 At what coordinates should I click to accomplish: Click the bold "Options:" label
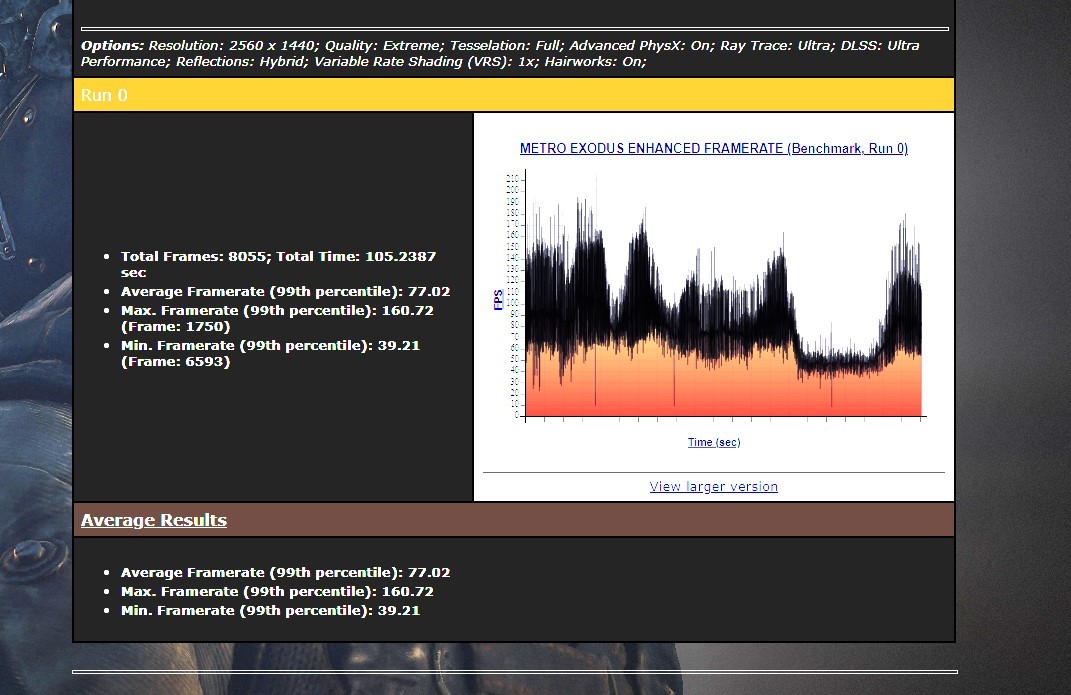click(x=112, y=46)
